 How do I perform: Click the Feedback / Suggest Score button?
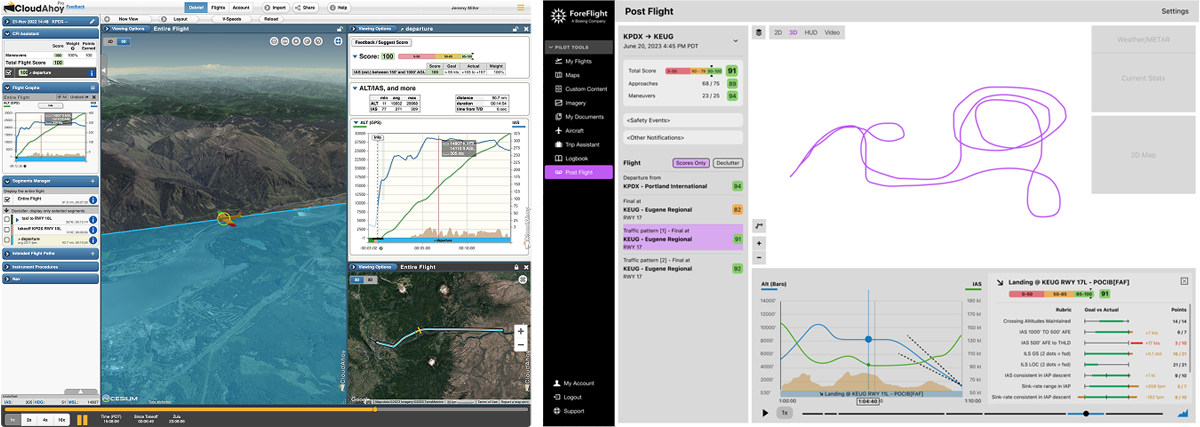coord(384,43)
